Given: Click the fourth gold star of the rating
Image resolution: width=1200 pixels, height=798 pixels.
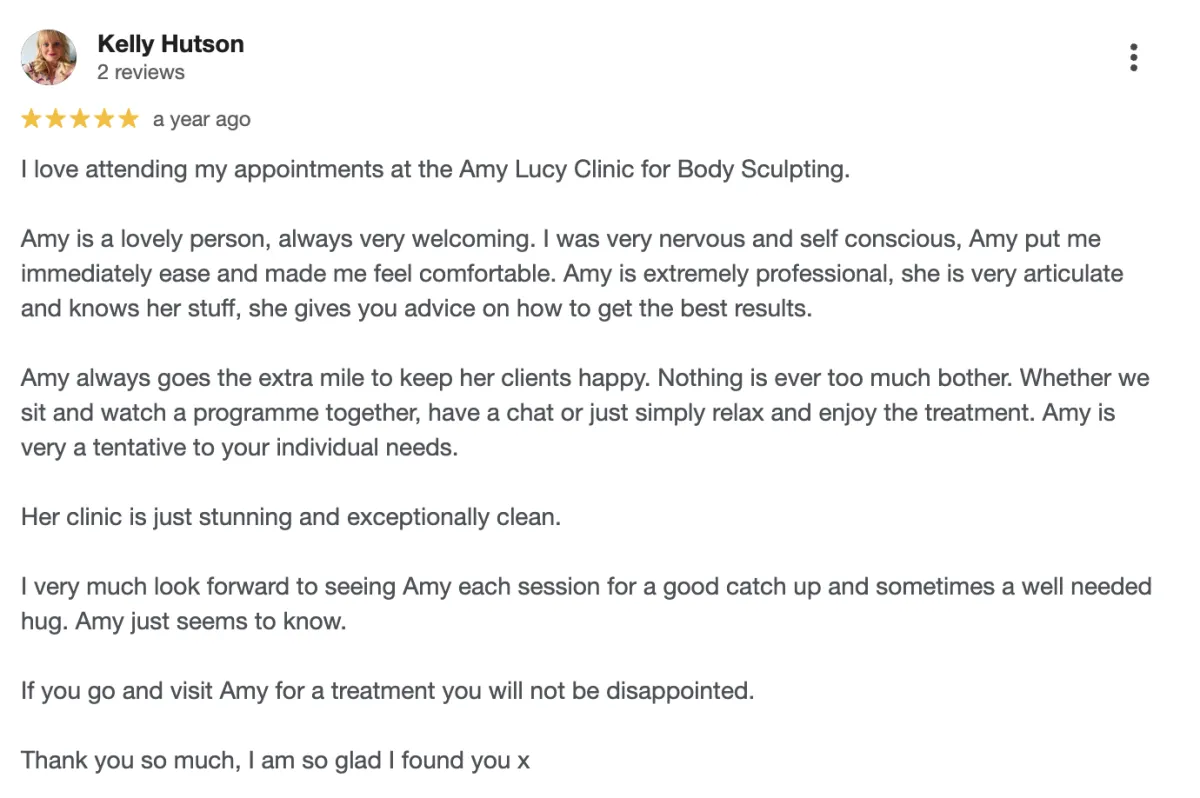Looking at the screenshot, I should click(x=103, y=119).
